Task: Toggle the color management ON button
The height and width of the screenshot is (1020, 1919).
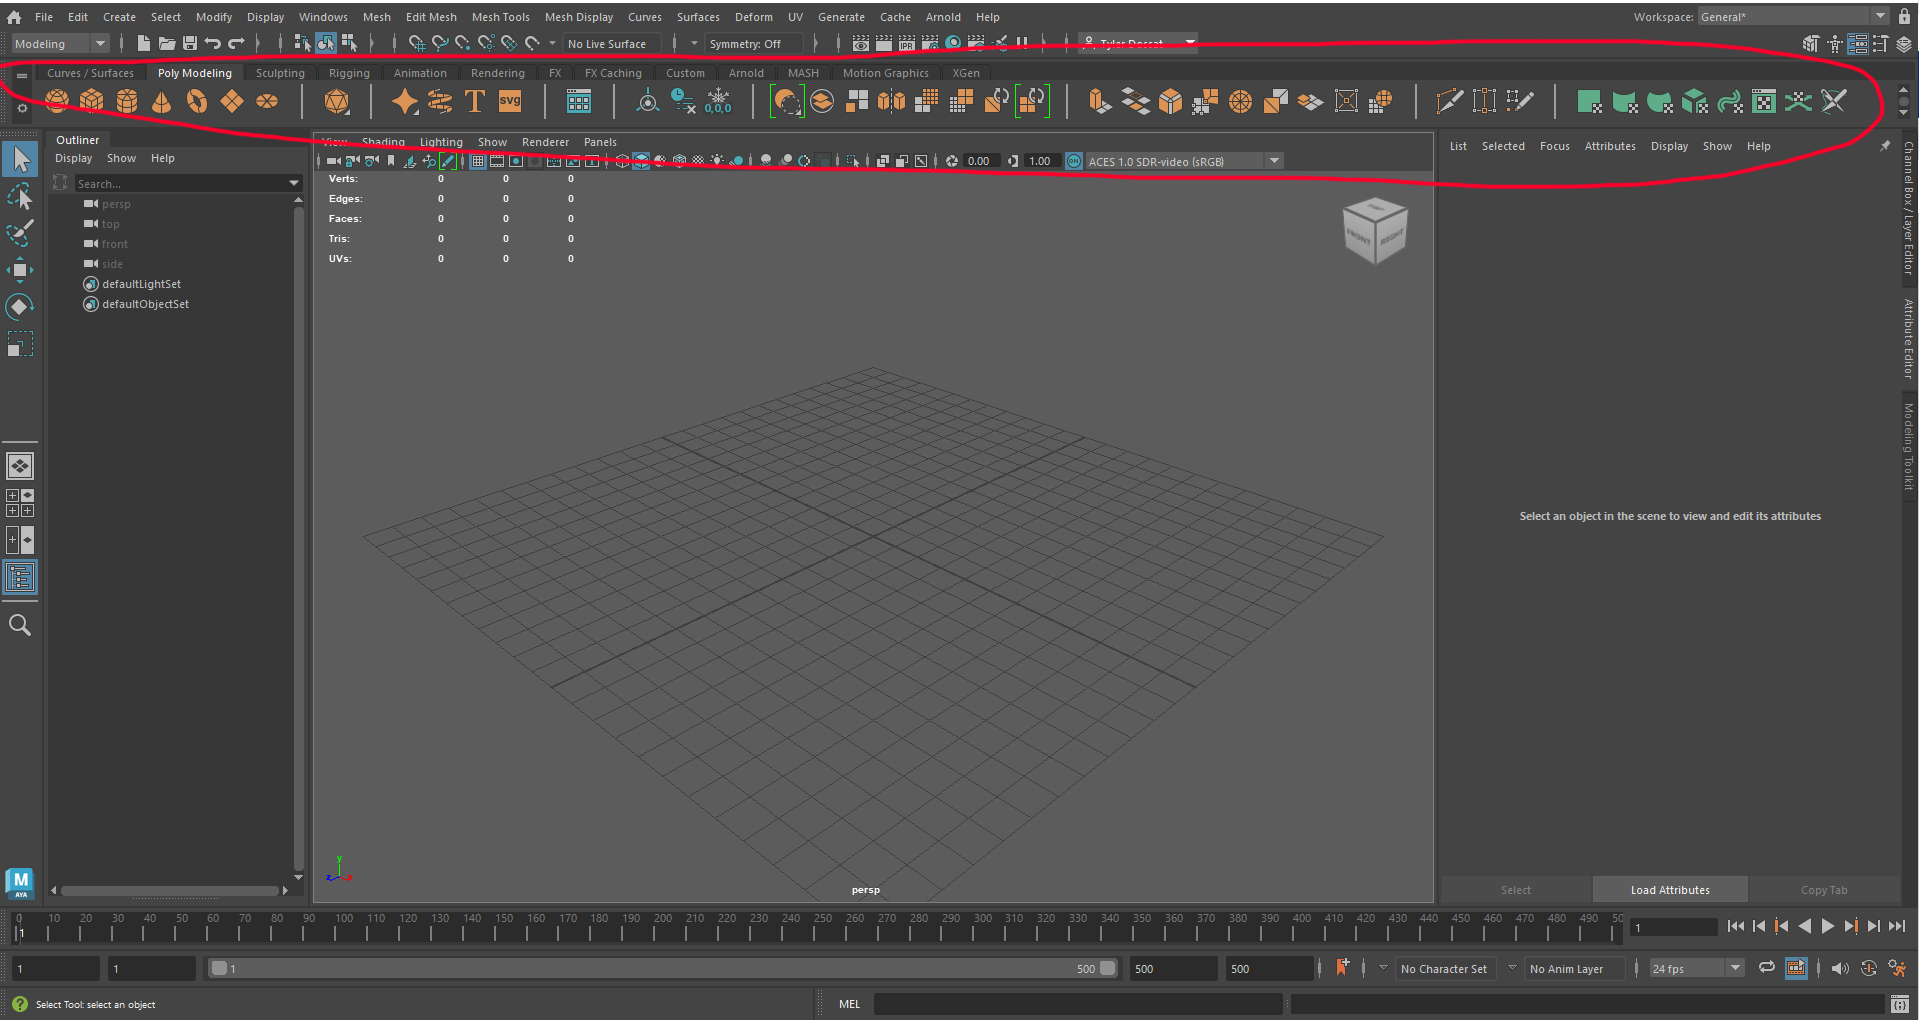Action: [1073, 161]
